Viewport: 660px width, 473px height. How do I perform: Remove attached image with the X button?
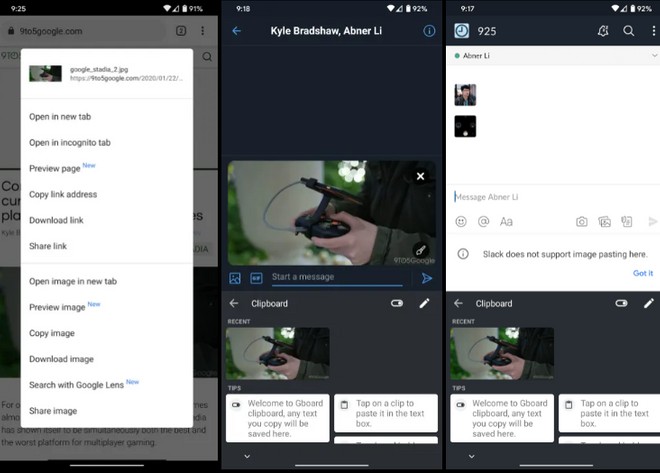point(420,176)
